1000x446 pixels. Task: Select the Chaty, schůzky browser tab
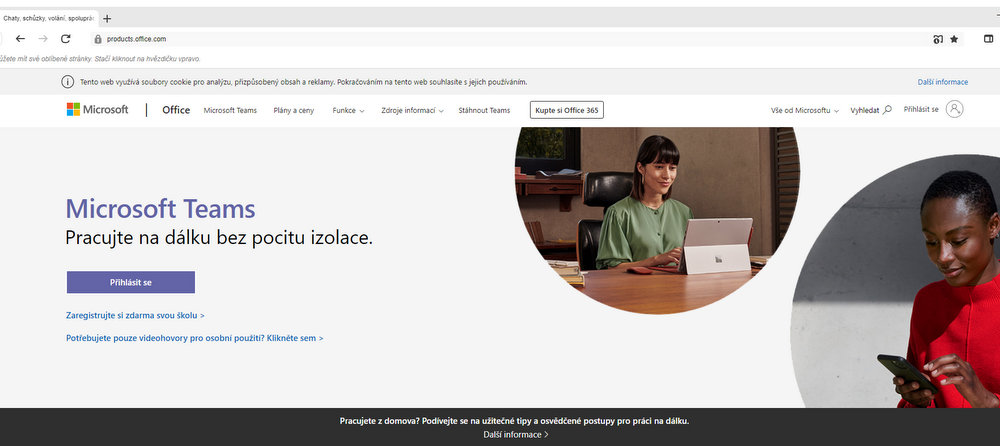pos(48,19)
